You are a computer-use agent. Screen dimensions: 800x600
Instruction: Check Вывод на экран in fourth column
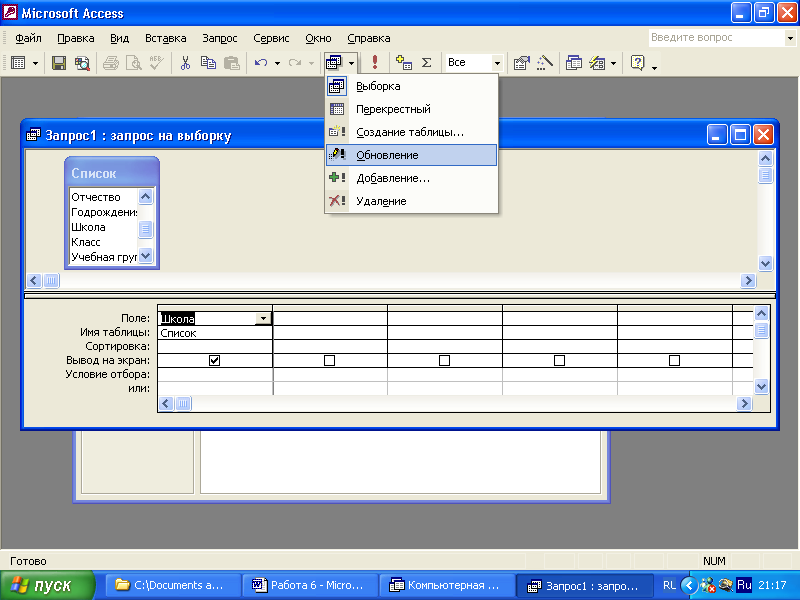coord(559,360)
